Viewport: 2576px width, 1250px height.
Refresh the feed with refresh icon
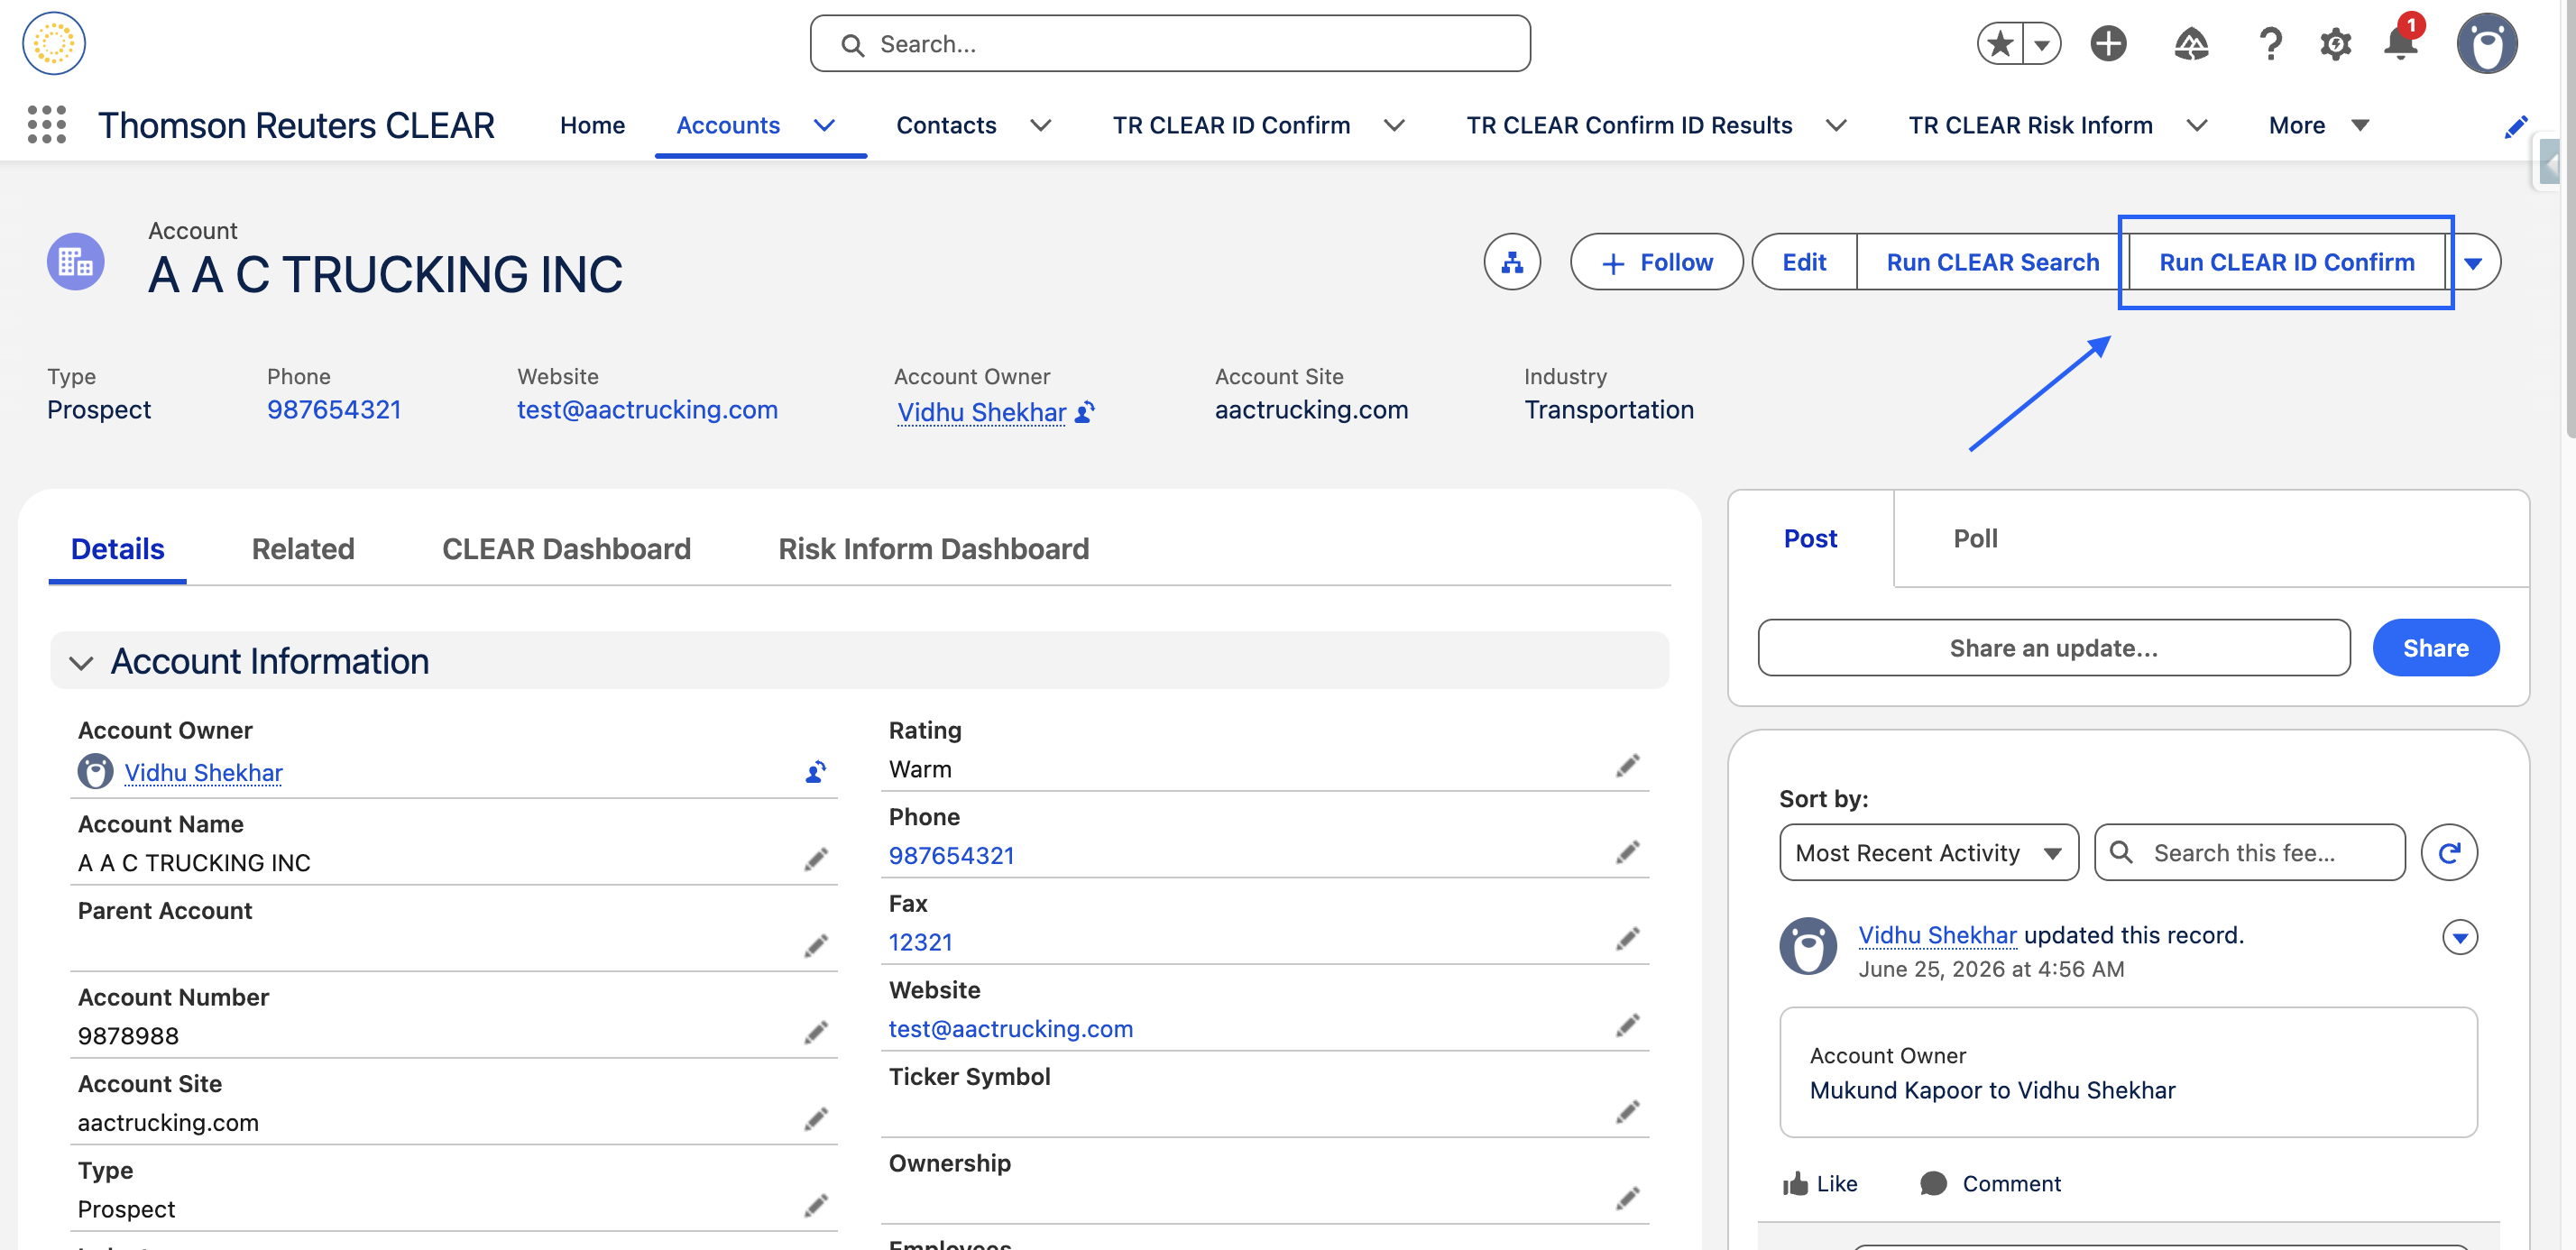[x=2449, y=853]
